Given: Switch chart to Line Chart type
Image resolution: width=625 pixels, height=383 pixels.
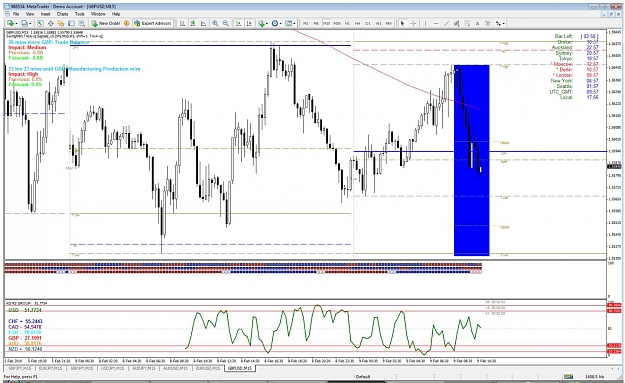Looking at the screenshot, I should [x=203, y=23].
